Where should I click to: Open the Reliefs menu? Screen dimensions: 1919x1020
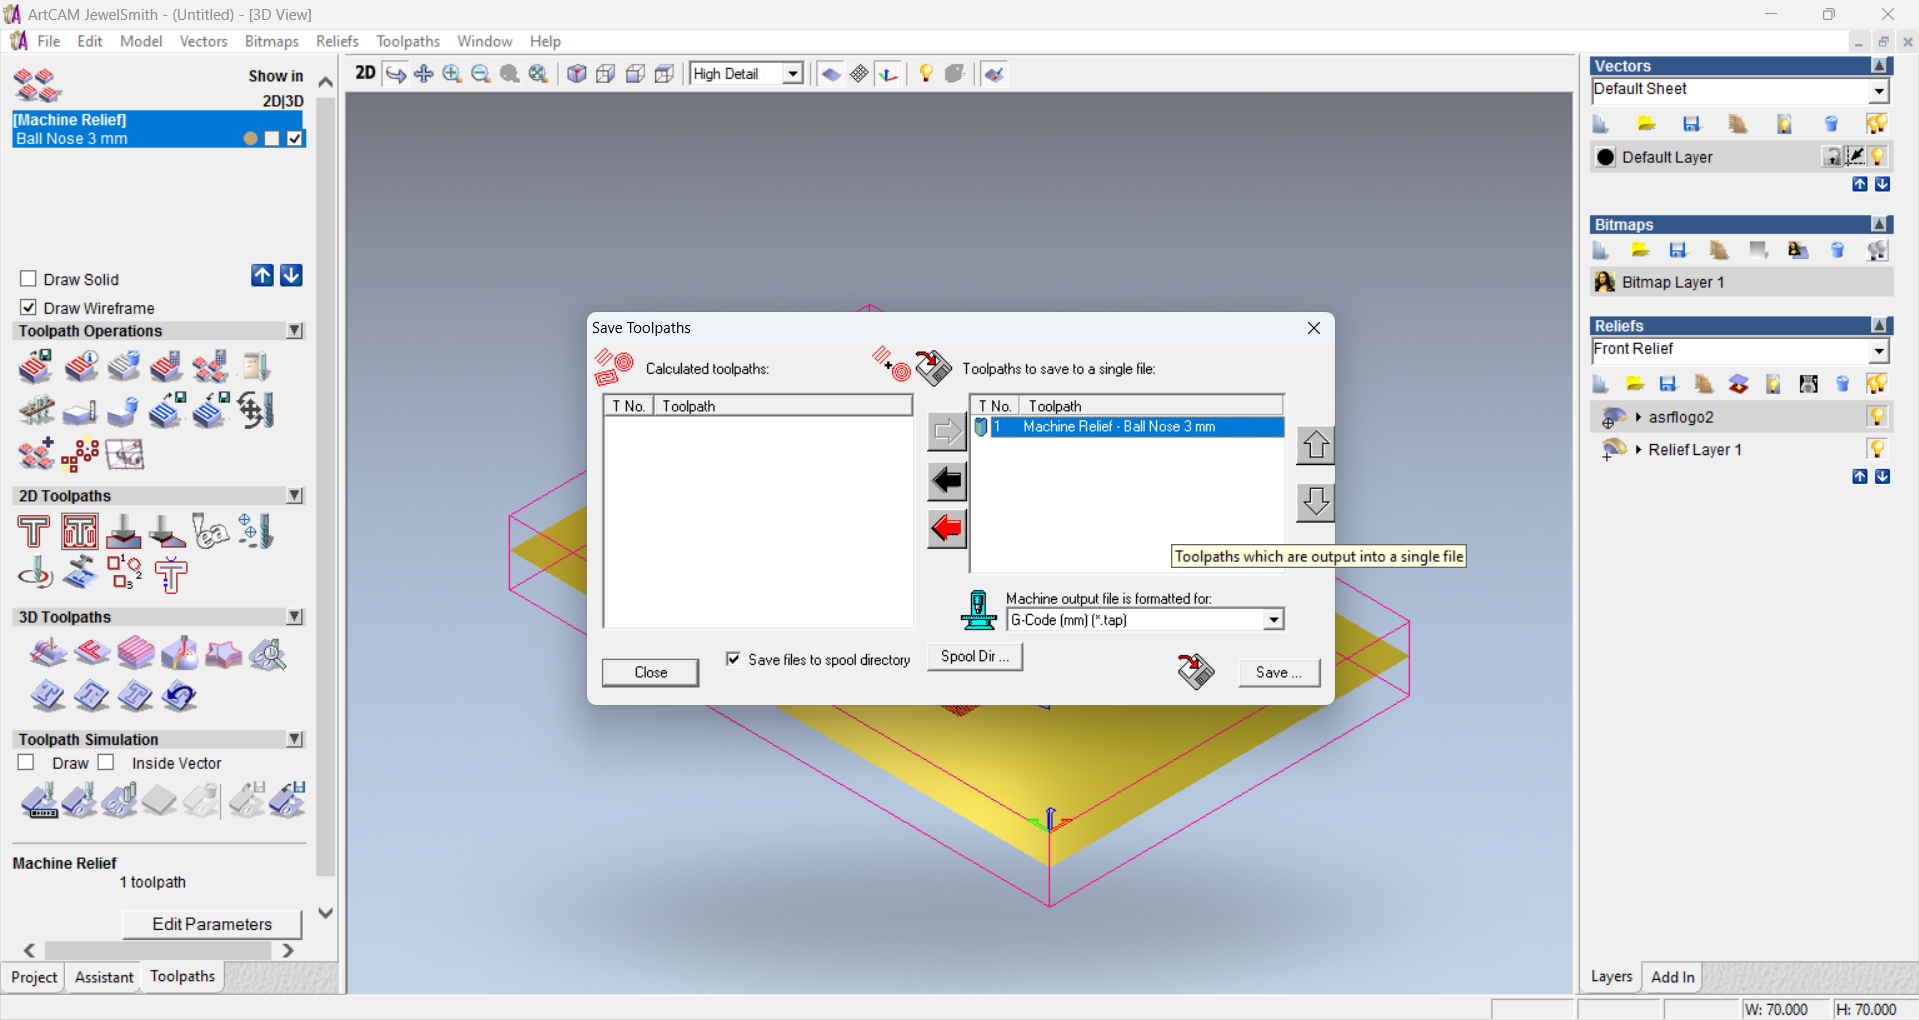(x=337, y=41)
